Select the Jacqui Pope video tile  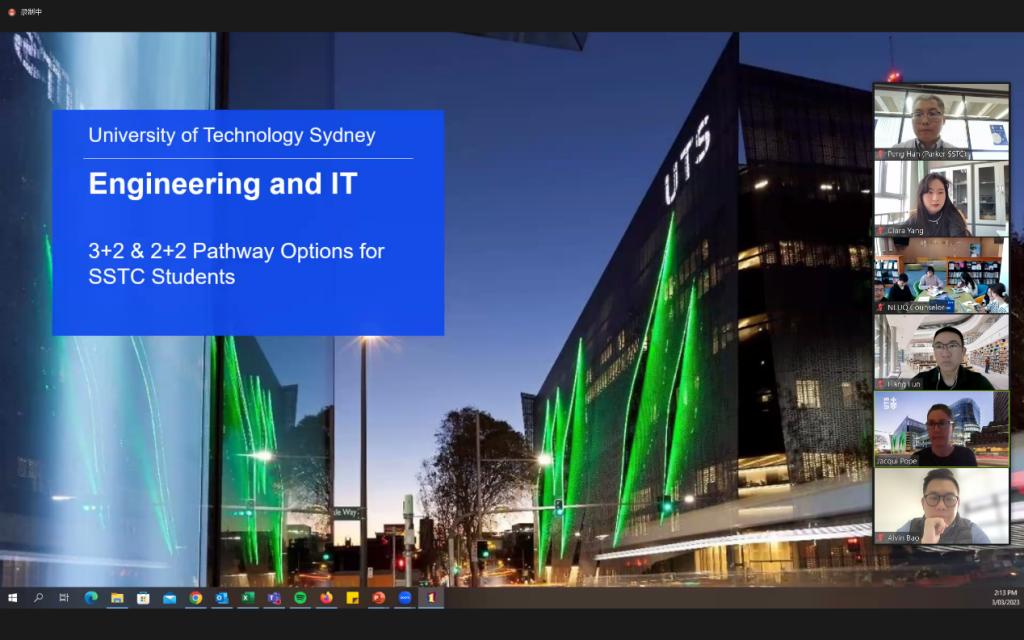(x=941, y=428)
